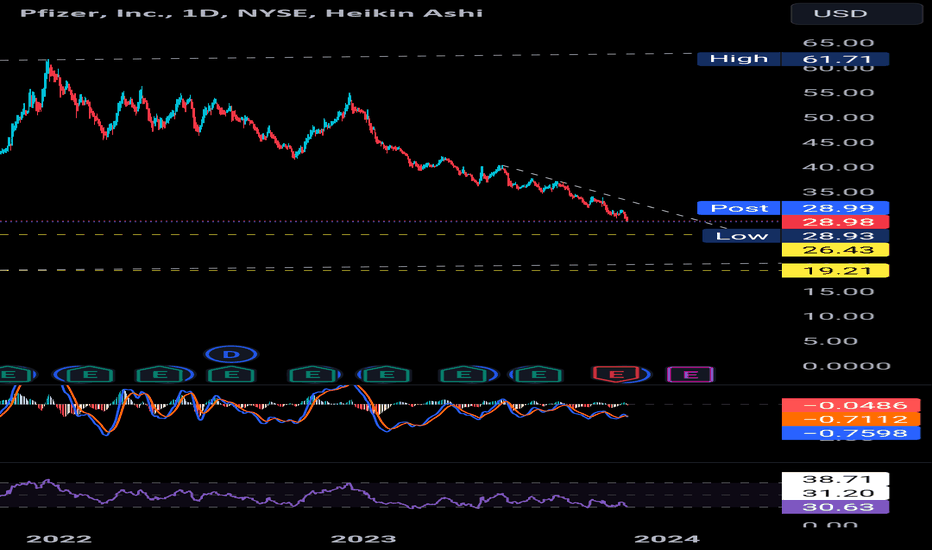Click the 15.00 price axis label
The image size is (932, 550).
click(838, 291)
